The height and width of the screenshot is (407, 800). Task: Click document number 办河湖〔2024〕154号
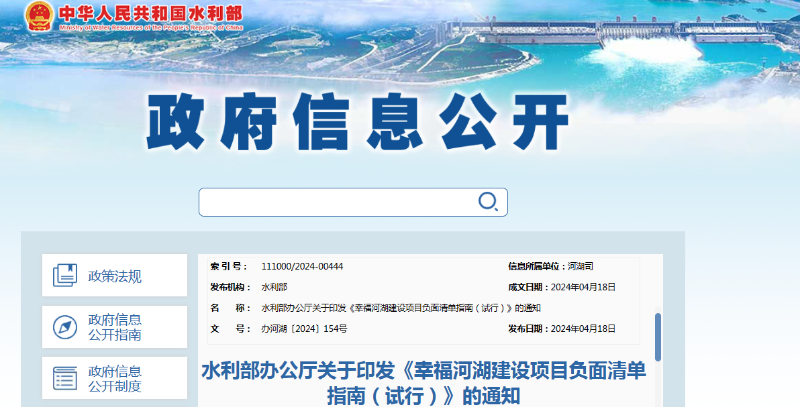304,329
